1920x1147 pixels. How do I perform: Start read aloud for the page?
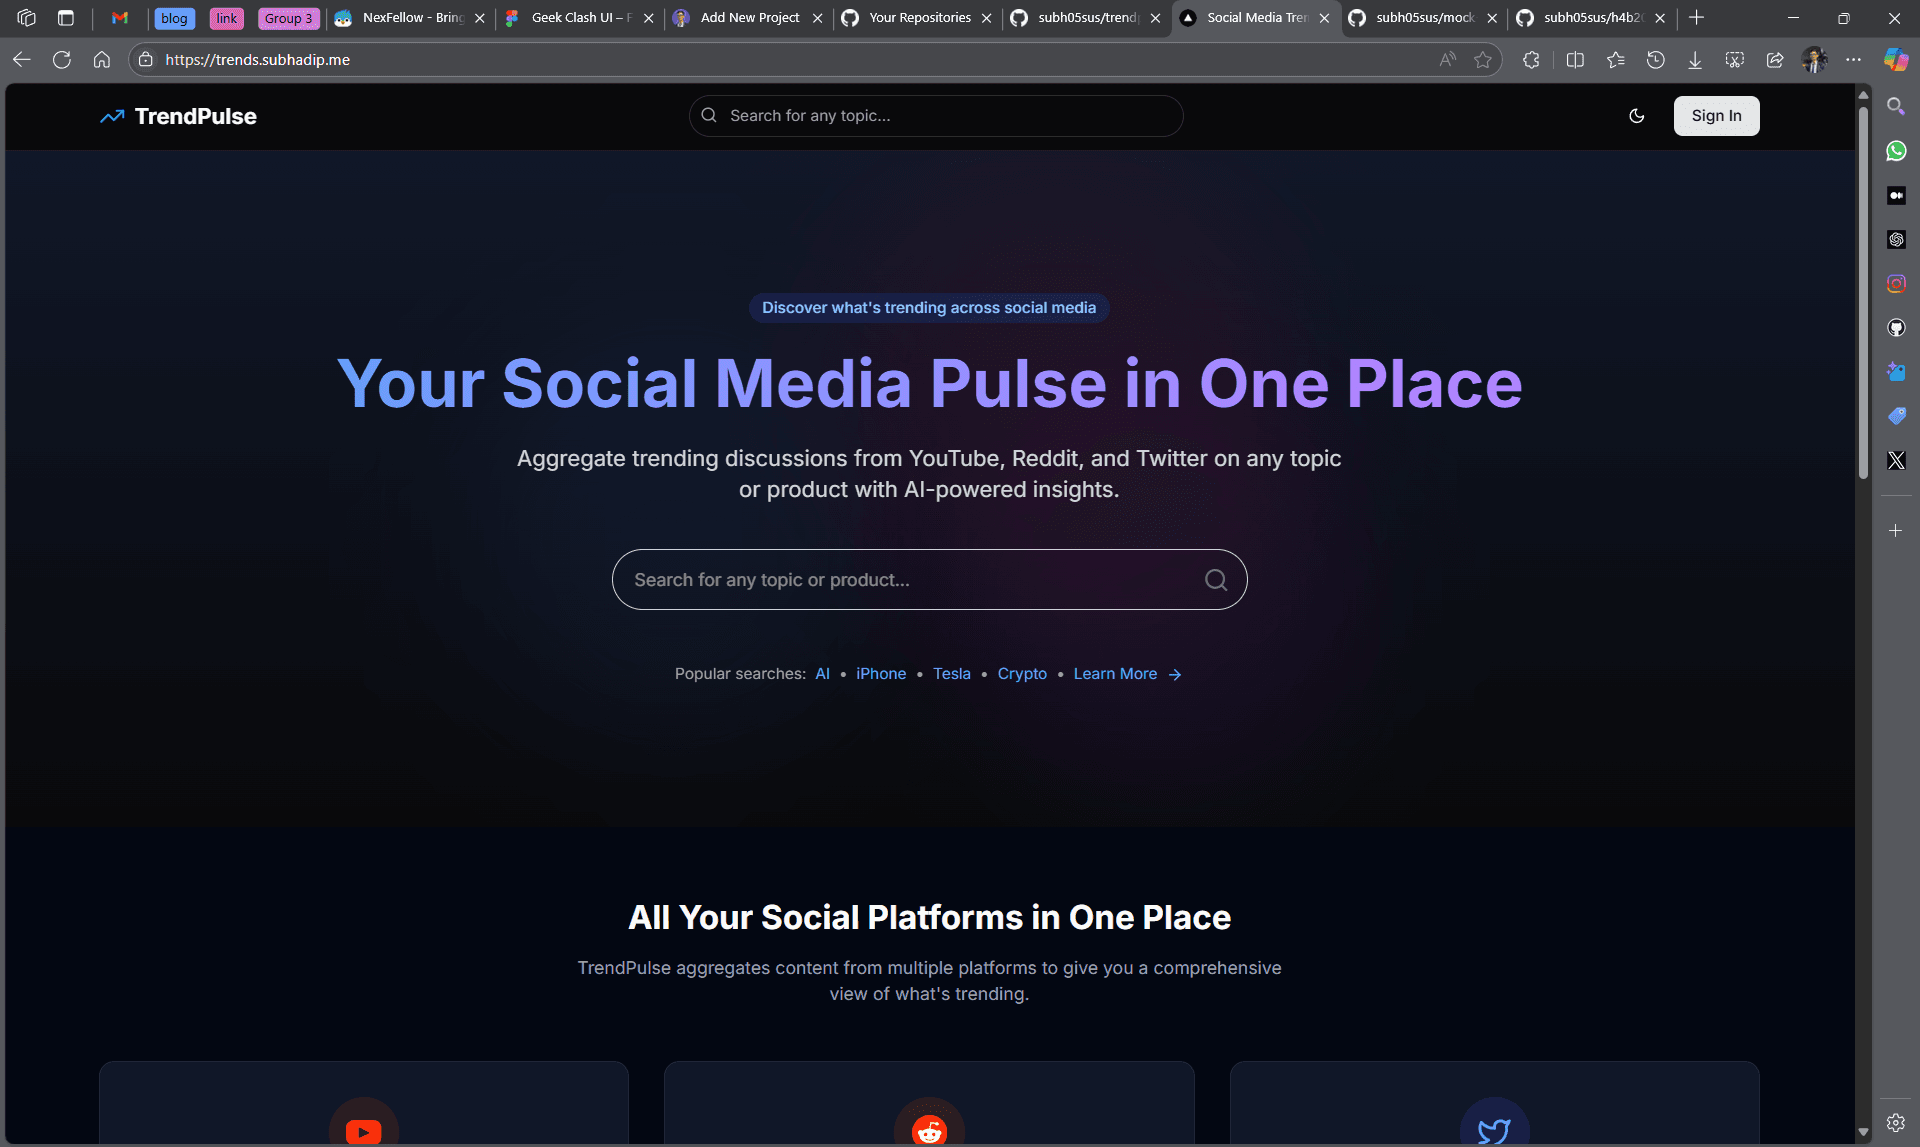(x=1447, y=60)
